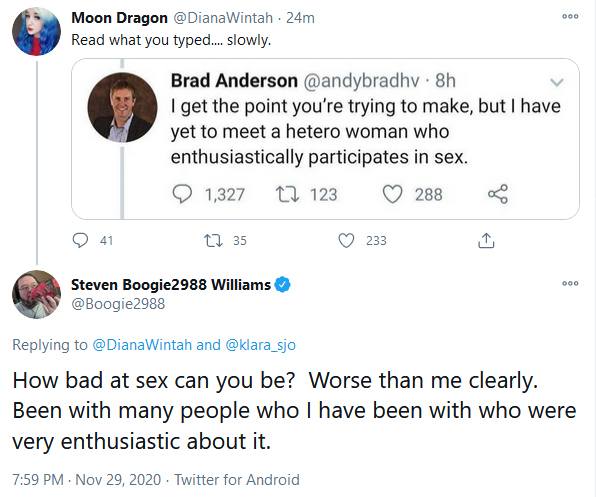Retweet Moon Dragon's tweet
The width and height of the screenshot is (596, 497).
213,241
